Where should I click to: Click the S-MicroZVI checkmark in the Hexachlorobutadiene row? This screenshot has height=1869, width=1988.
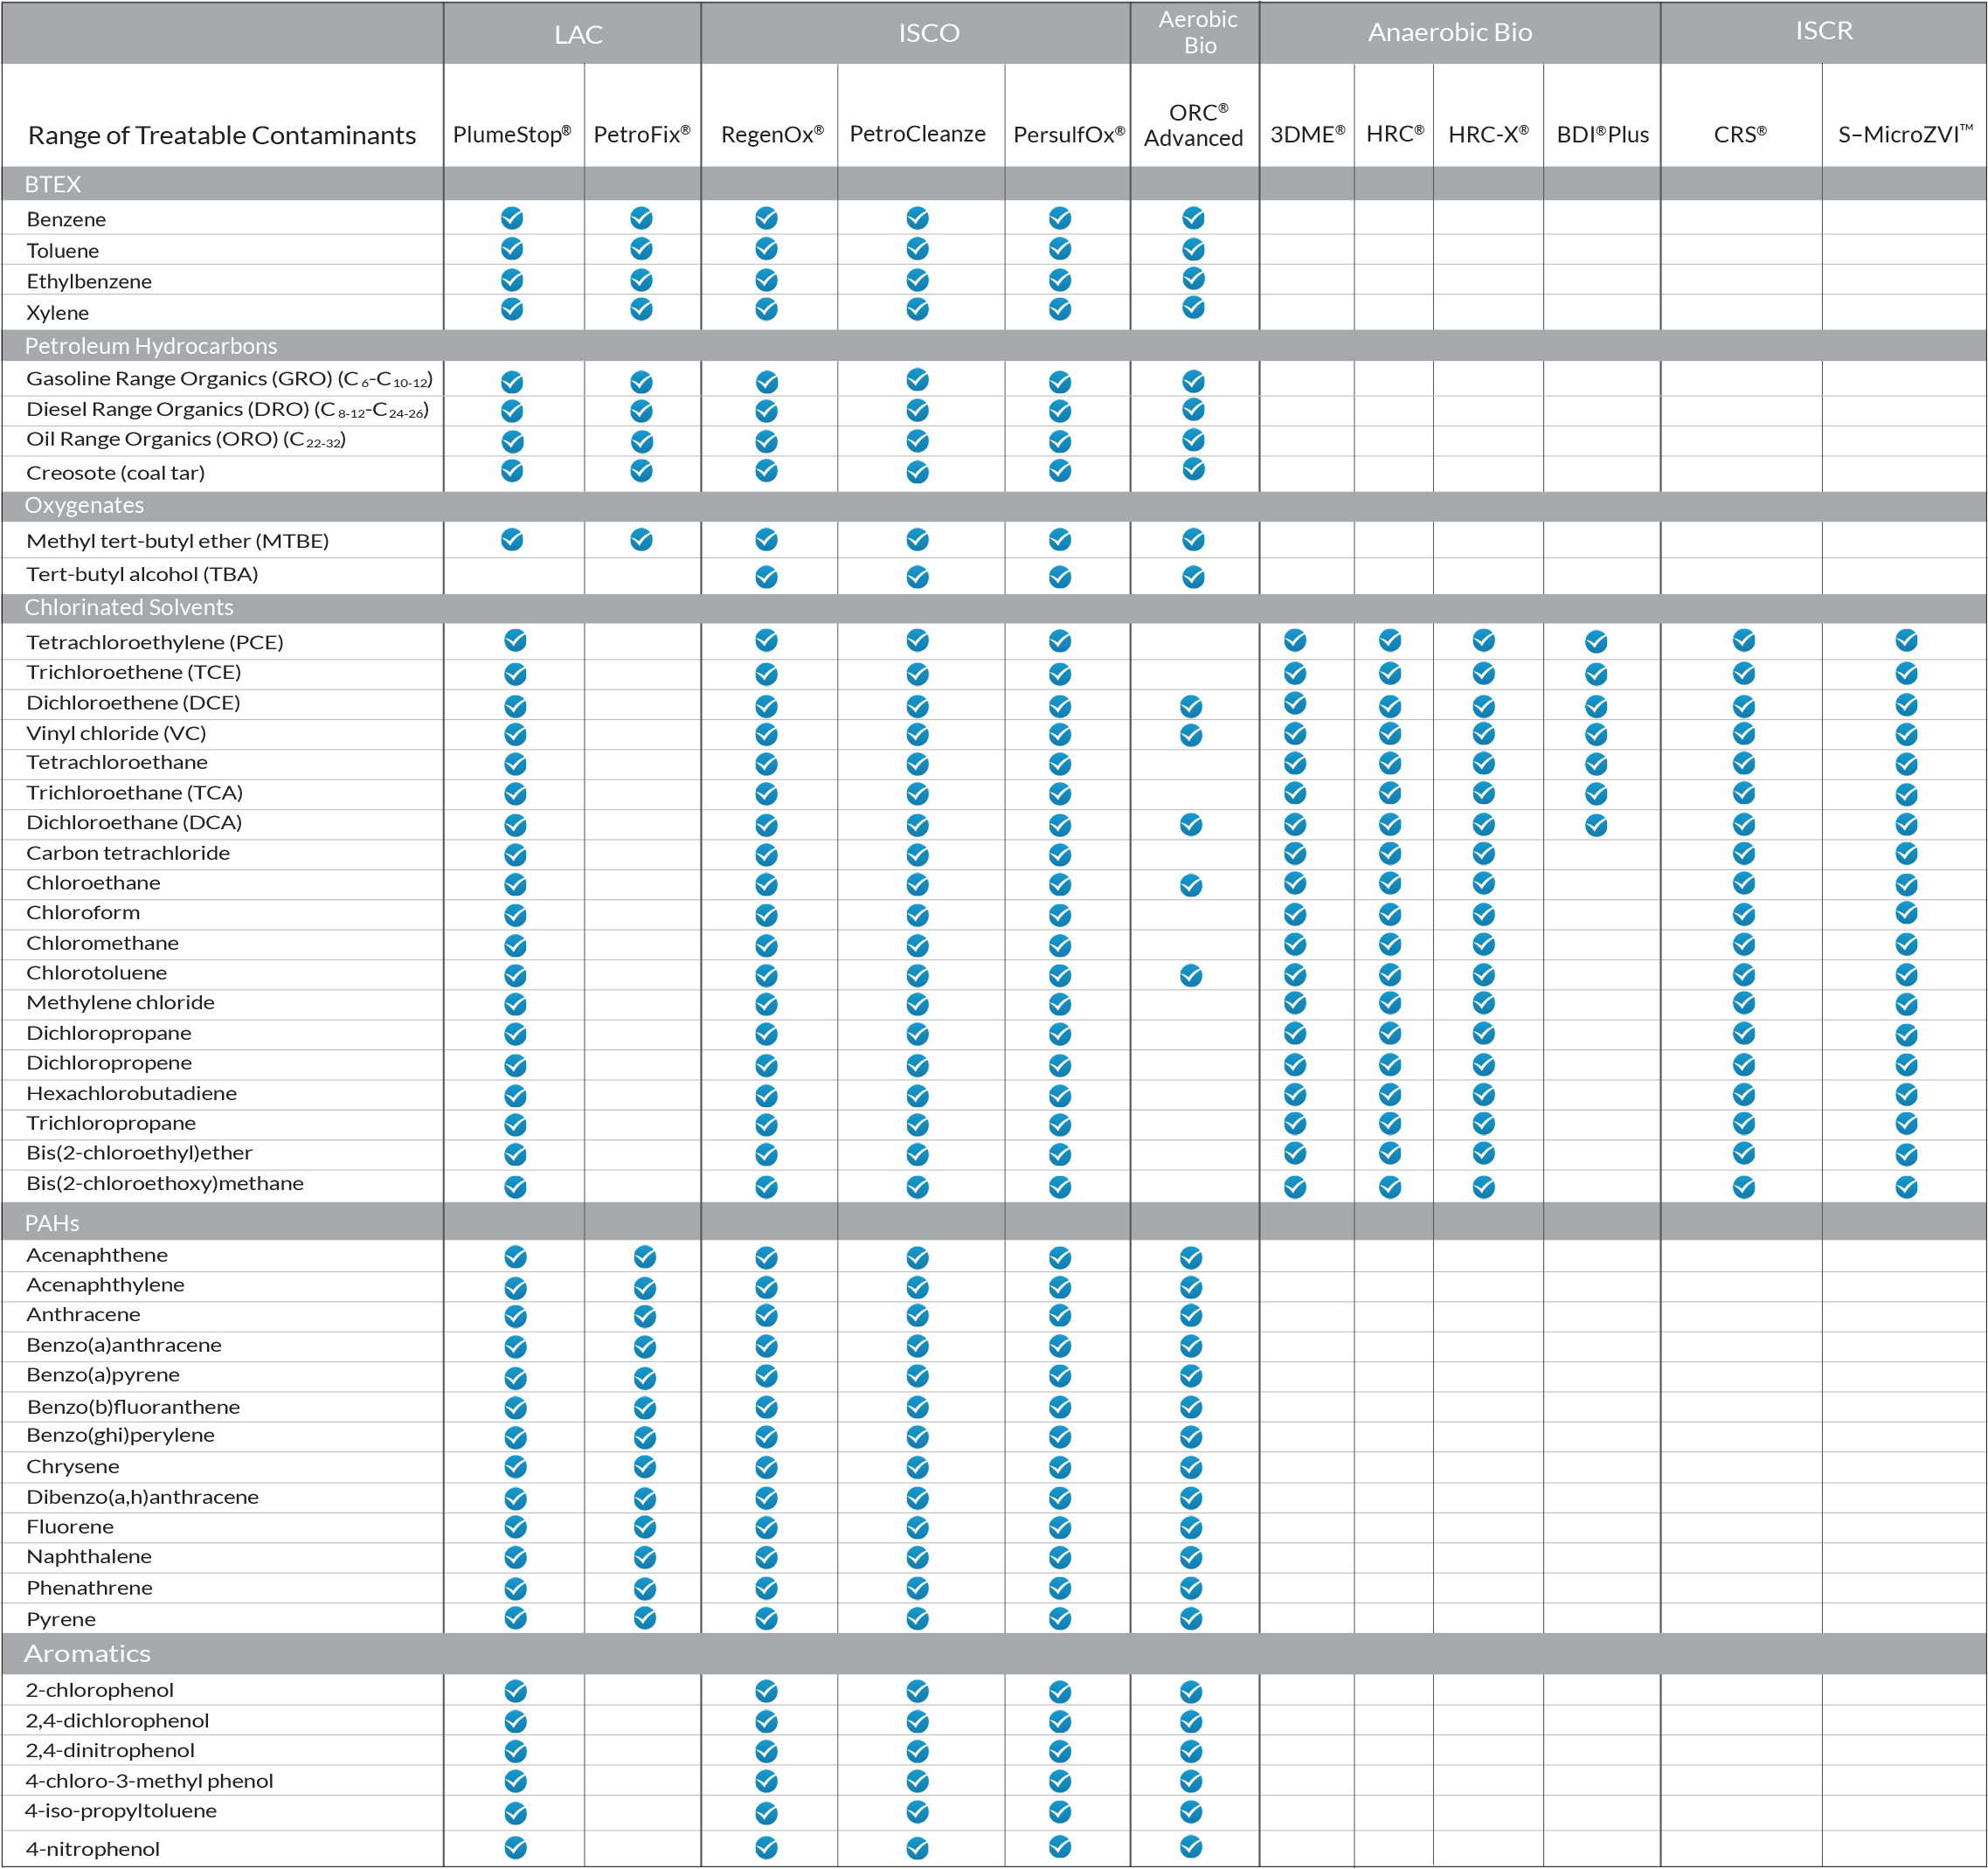(1907, 1094)
